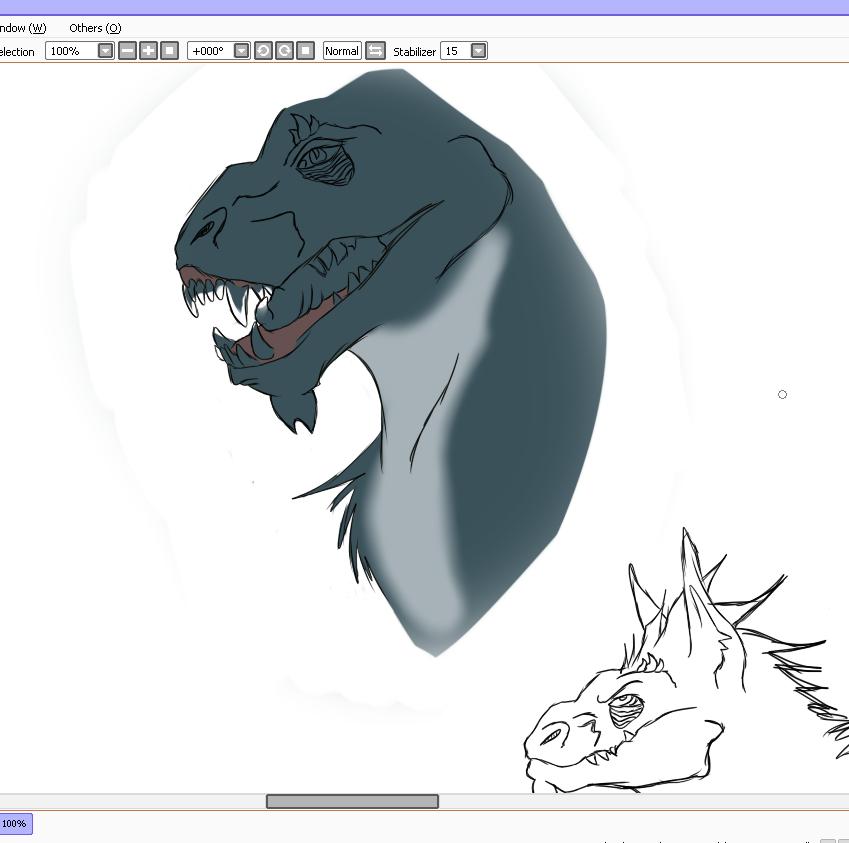Open the Others menu
The image size is (849, 843).
(x=95, y=28)
